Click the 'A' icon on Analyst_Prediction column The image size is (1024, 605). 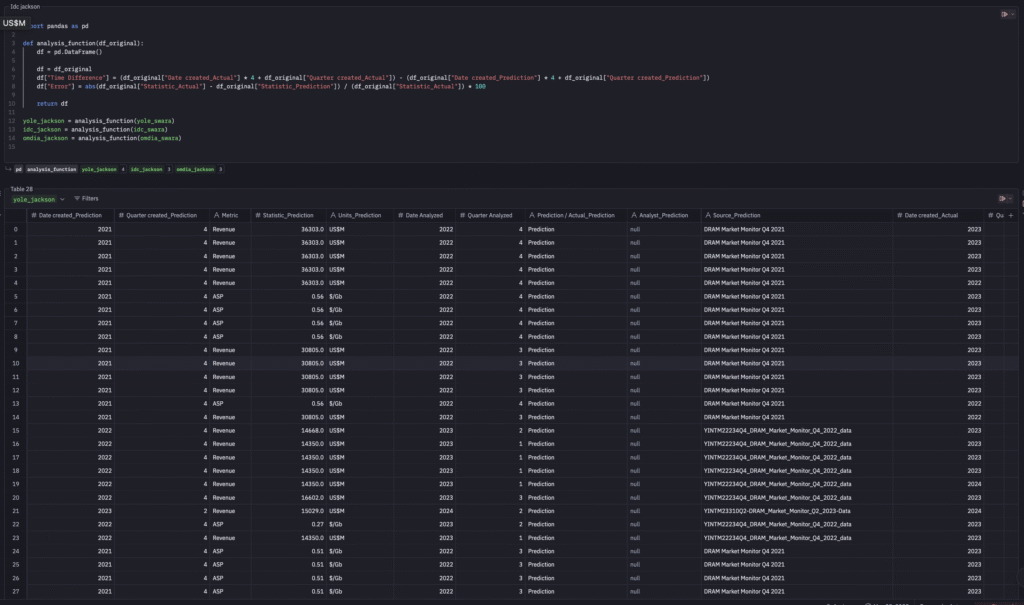tap(634, 215)
